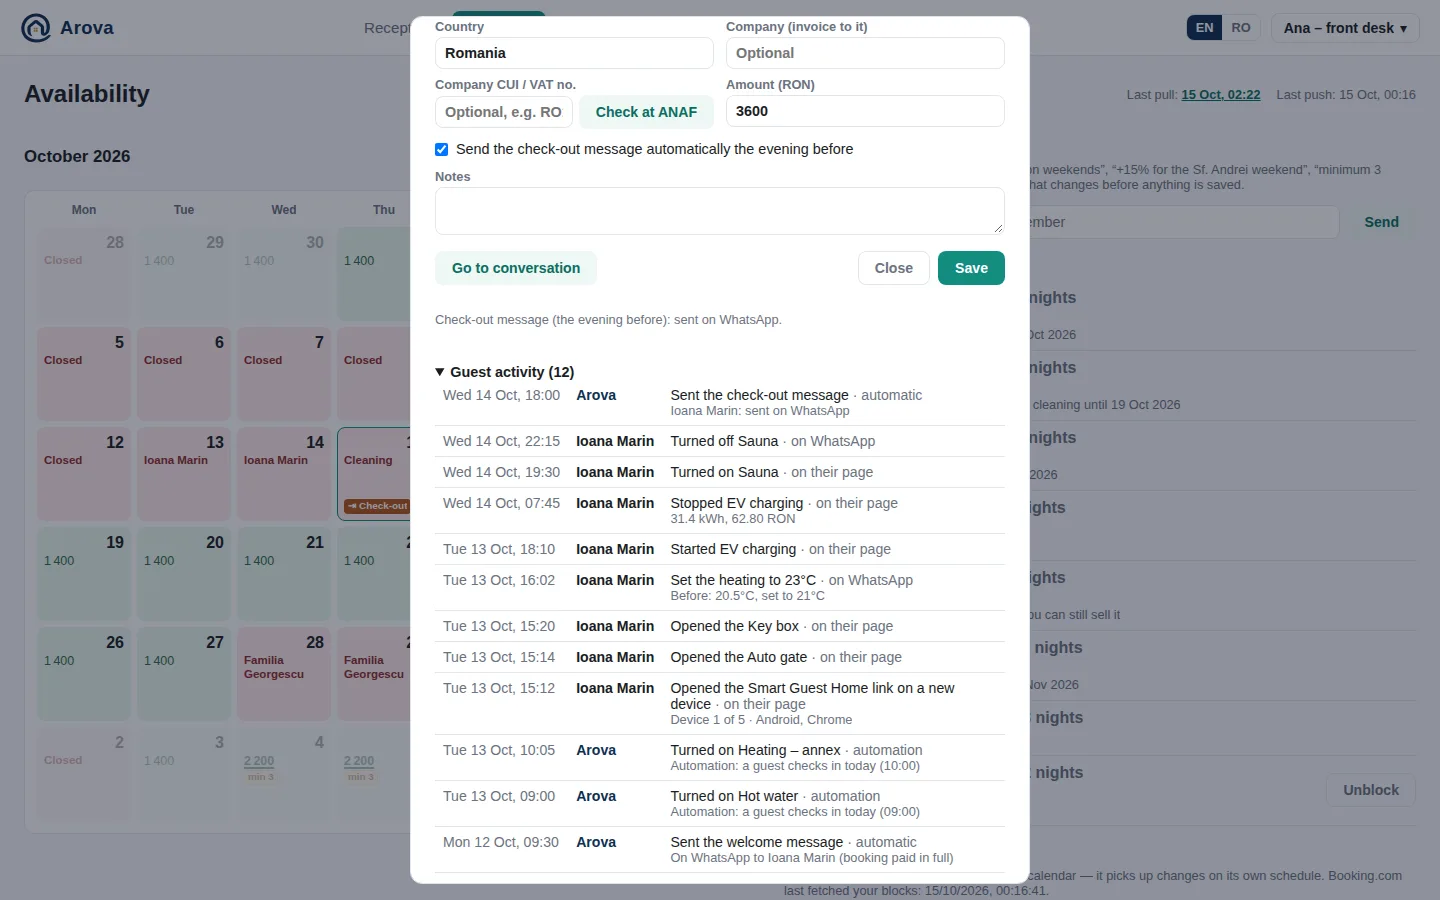1440x900 pixels.
Task: Select closed calendar day 5
Action: click(x=84, y=374)
